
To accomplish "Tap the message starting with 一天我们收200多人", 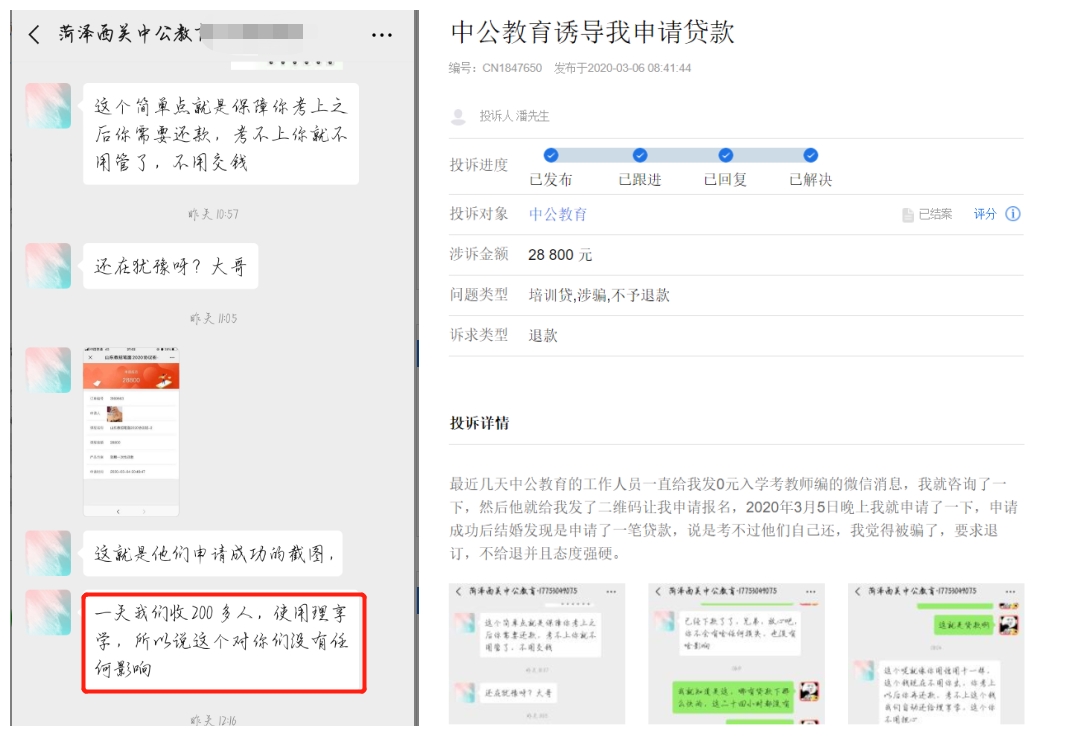I will (224, 643).
